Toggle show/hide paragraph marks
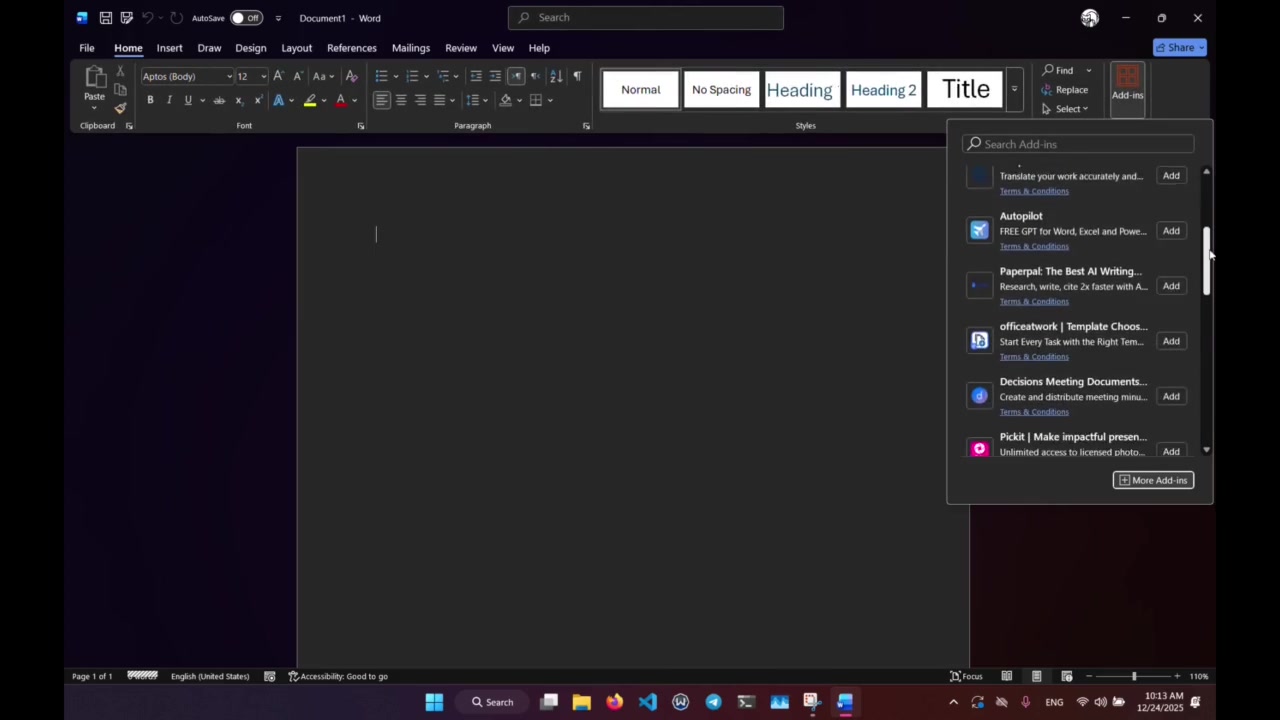The image size is (1280, 720). tap(577, 76)
